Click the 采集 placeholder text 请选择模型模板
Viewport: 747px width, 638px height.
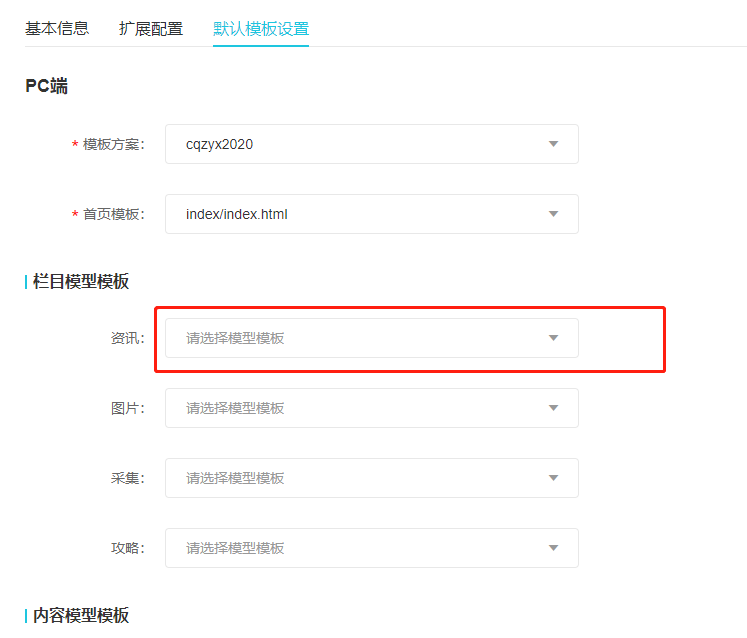235,478
